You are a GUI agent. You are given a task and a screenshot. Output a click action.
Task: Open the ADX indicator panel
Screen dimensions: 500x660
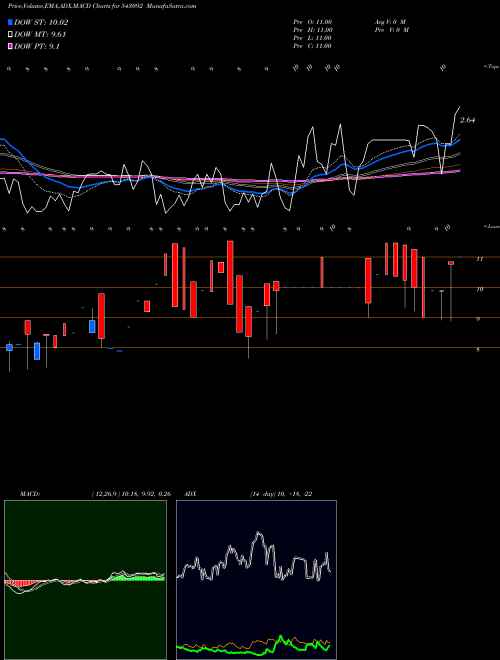click(x=256, y=580)
